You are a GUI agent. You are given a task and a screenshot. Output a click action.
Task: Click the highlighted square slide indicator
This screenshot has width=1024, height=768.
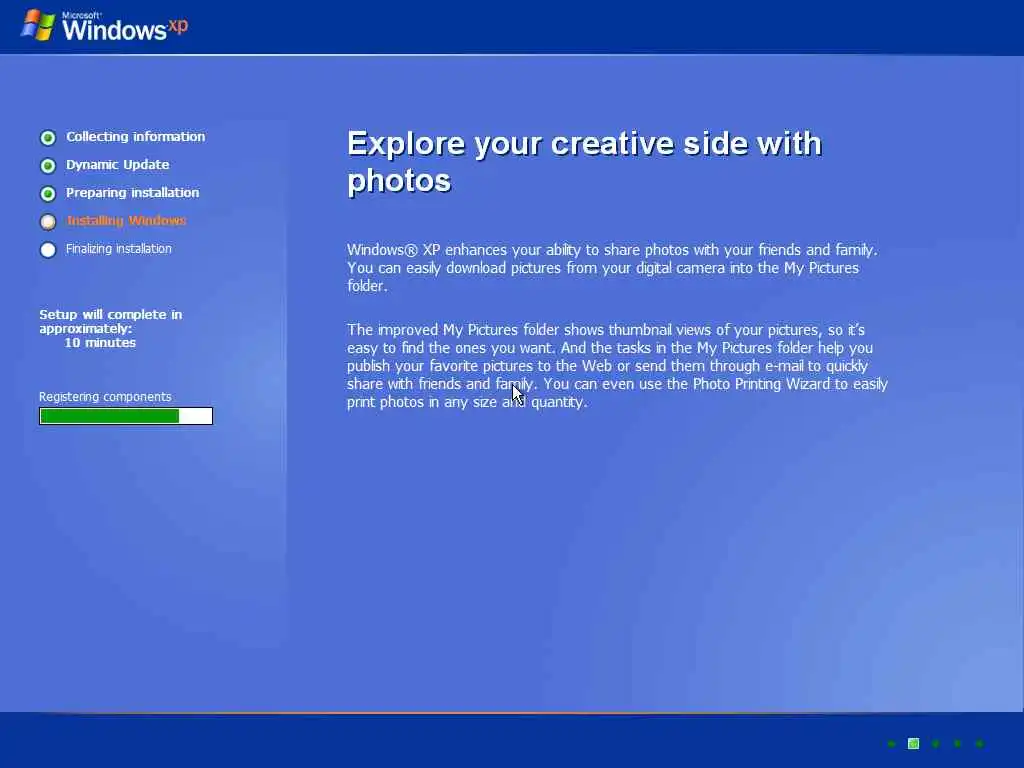pos(914,743)
